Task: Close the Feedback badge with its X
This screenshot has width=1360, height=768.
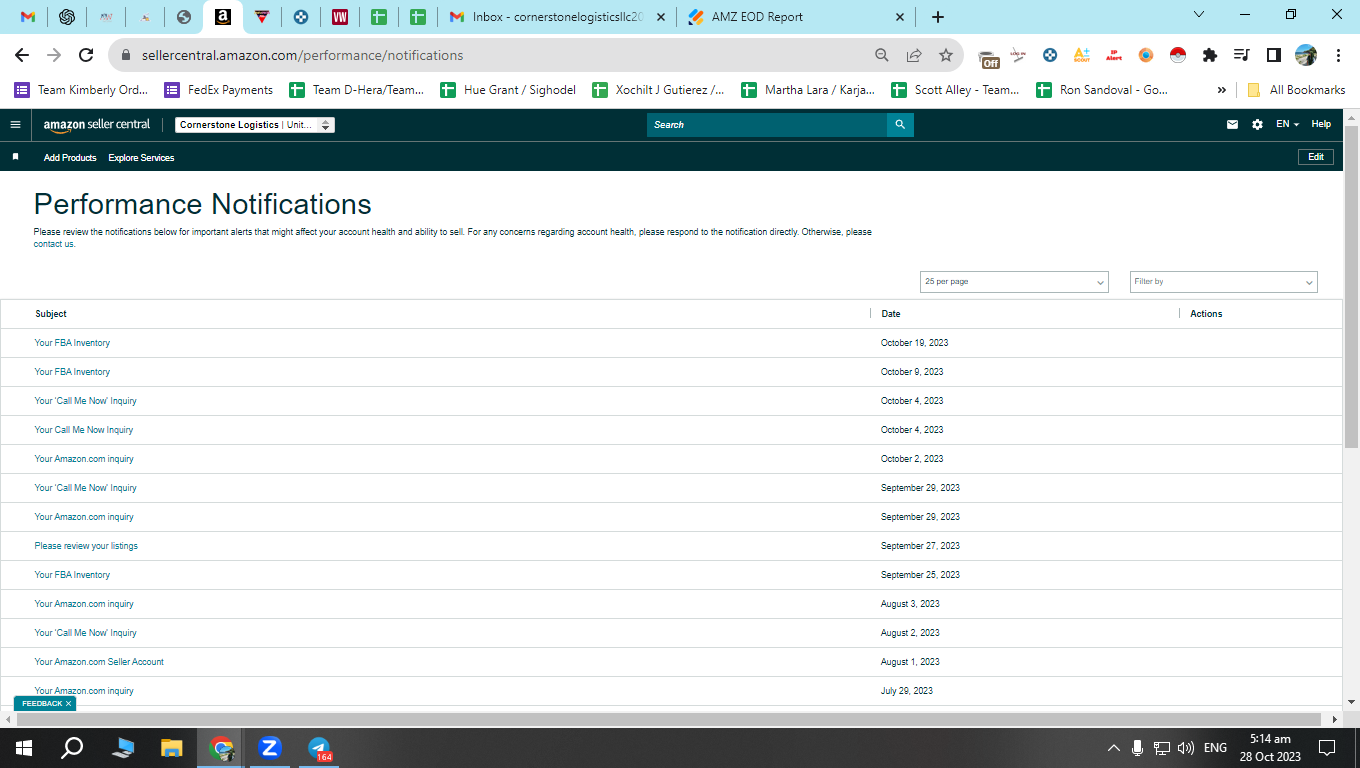Action: click(68, 704)
